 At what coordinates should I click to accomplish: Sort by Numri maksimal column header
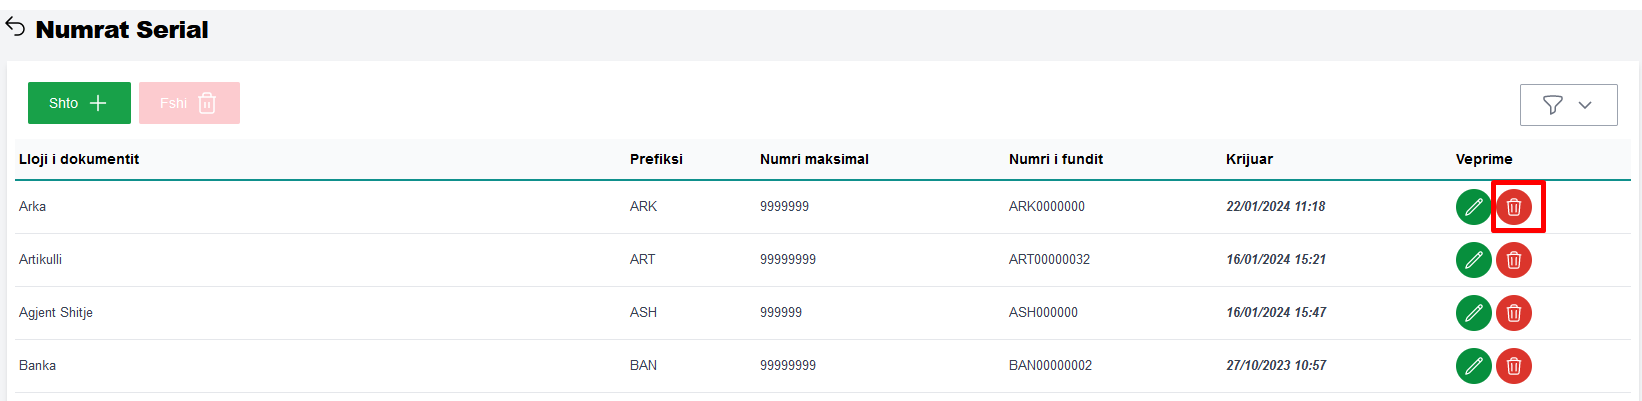[814, 159]
